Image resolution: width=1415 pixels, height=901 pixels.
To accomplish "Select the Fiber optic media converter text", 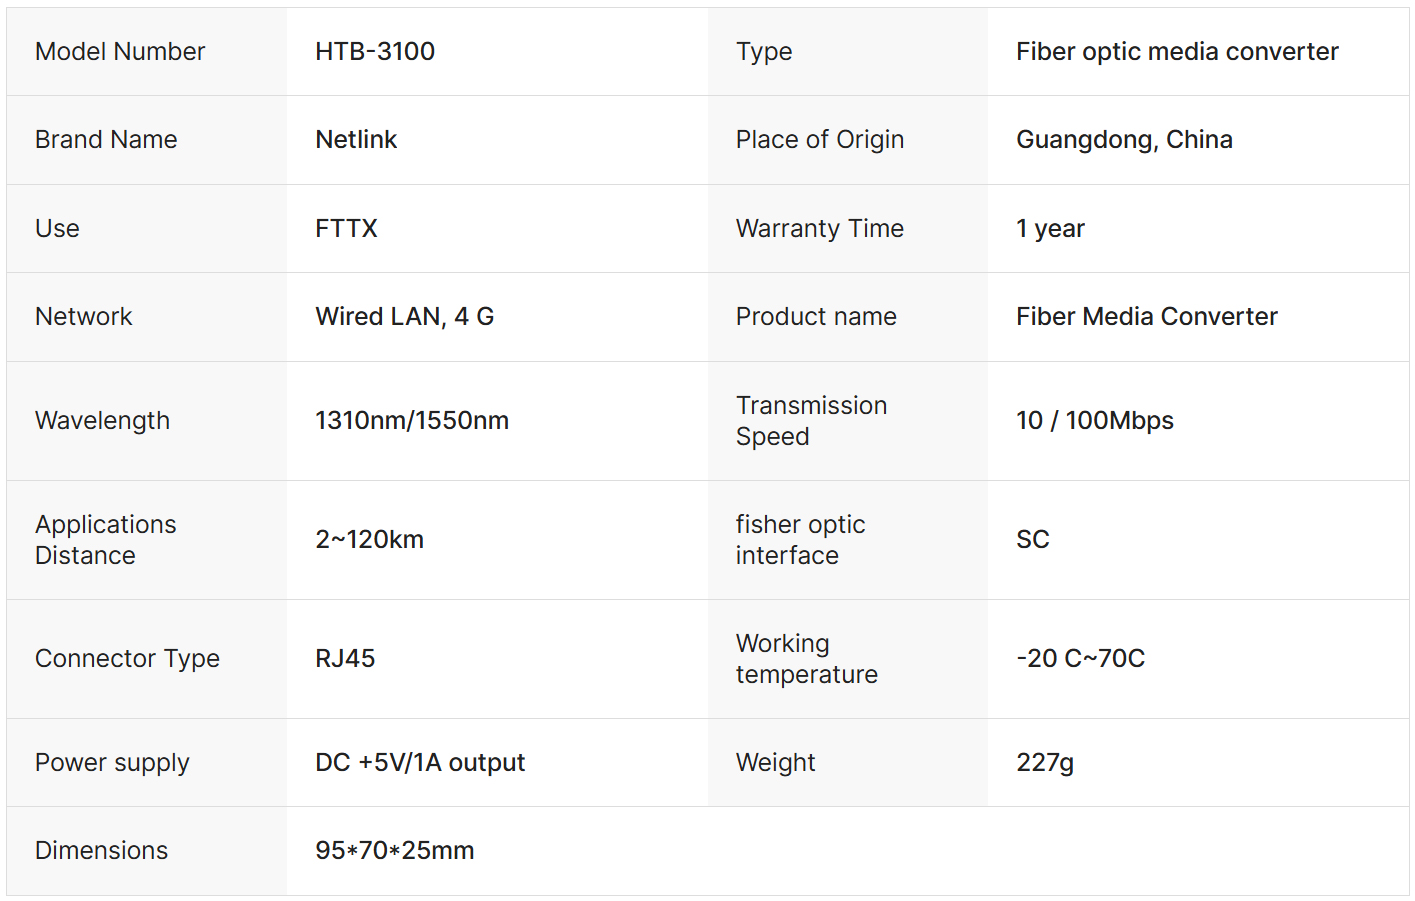I will pyautogui.click(x=1177, y=52).
